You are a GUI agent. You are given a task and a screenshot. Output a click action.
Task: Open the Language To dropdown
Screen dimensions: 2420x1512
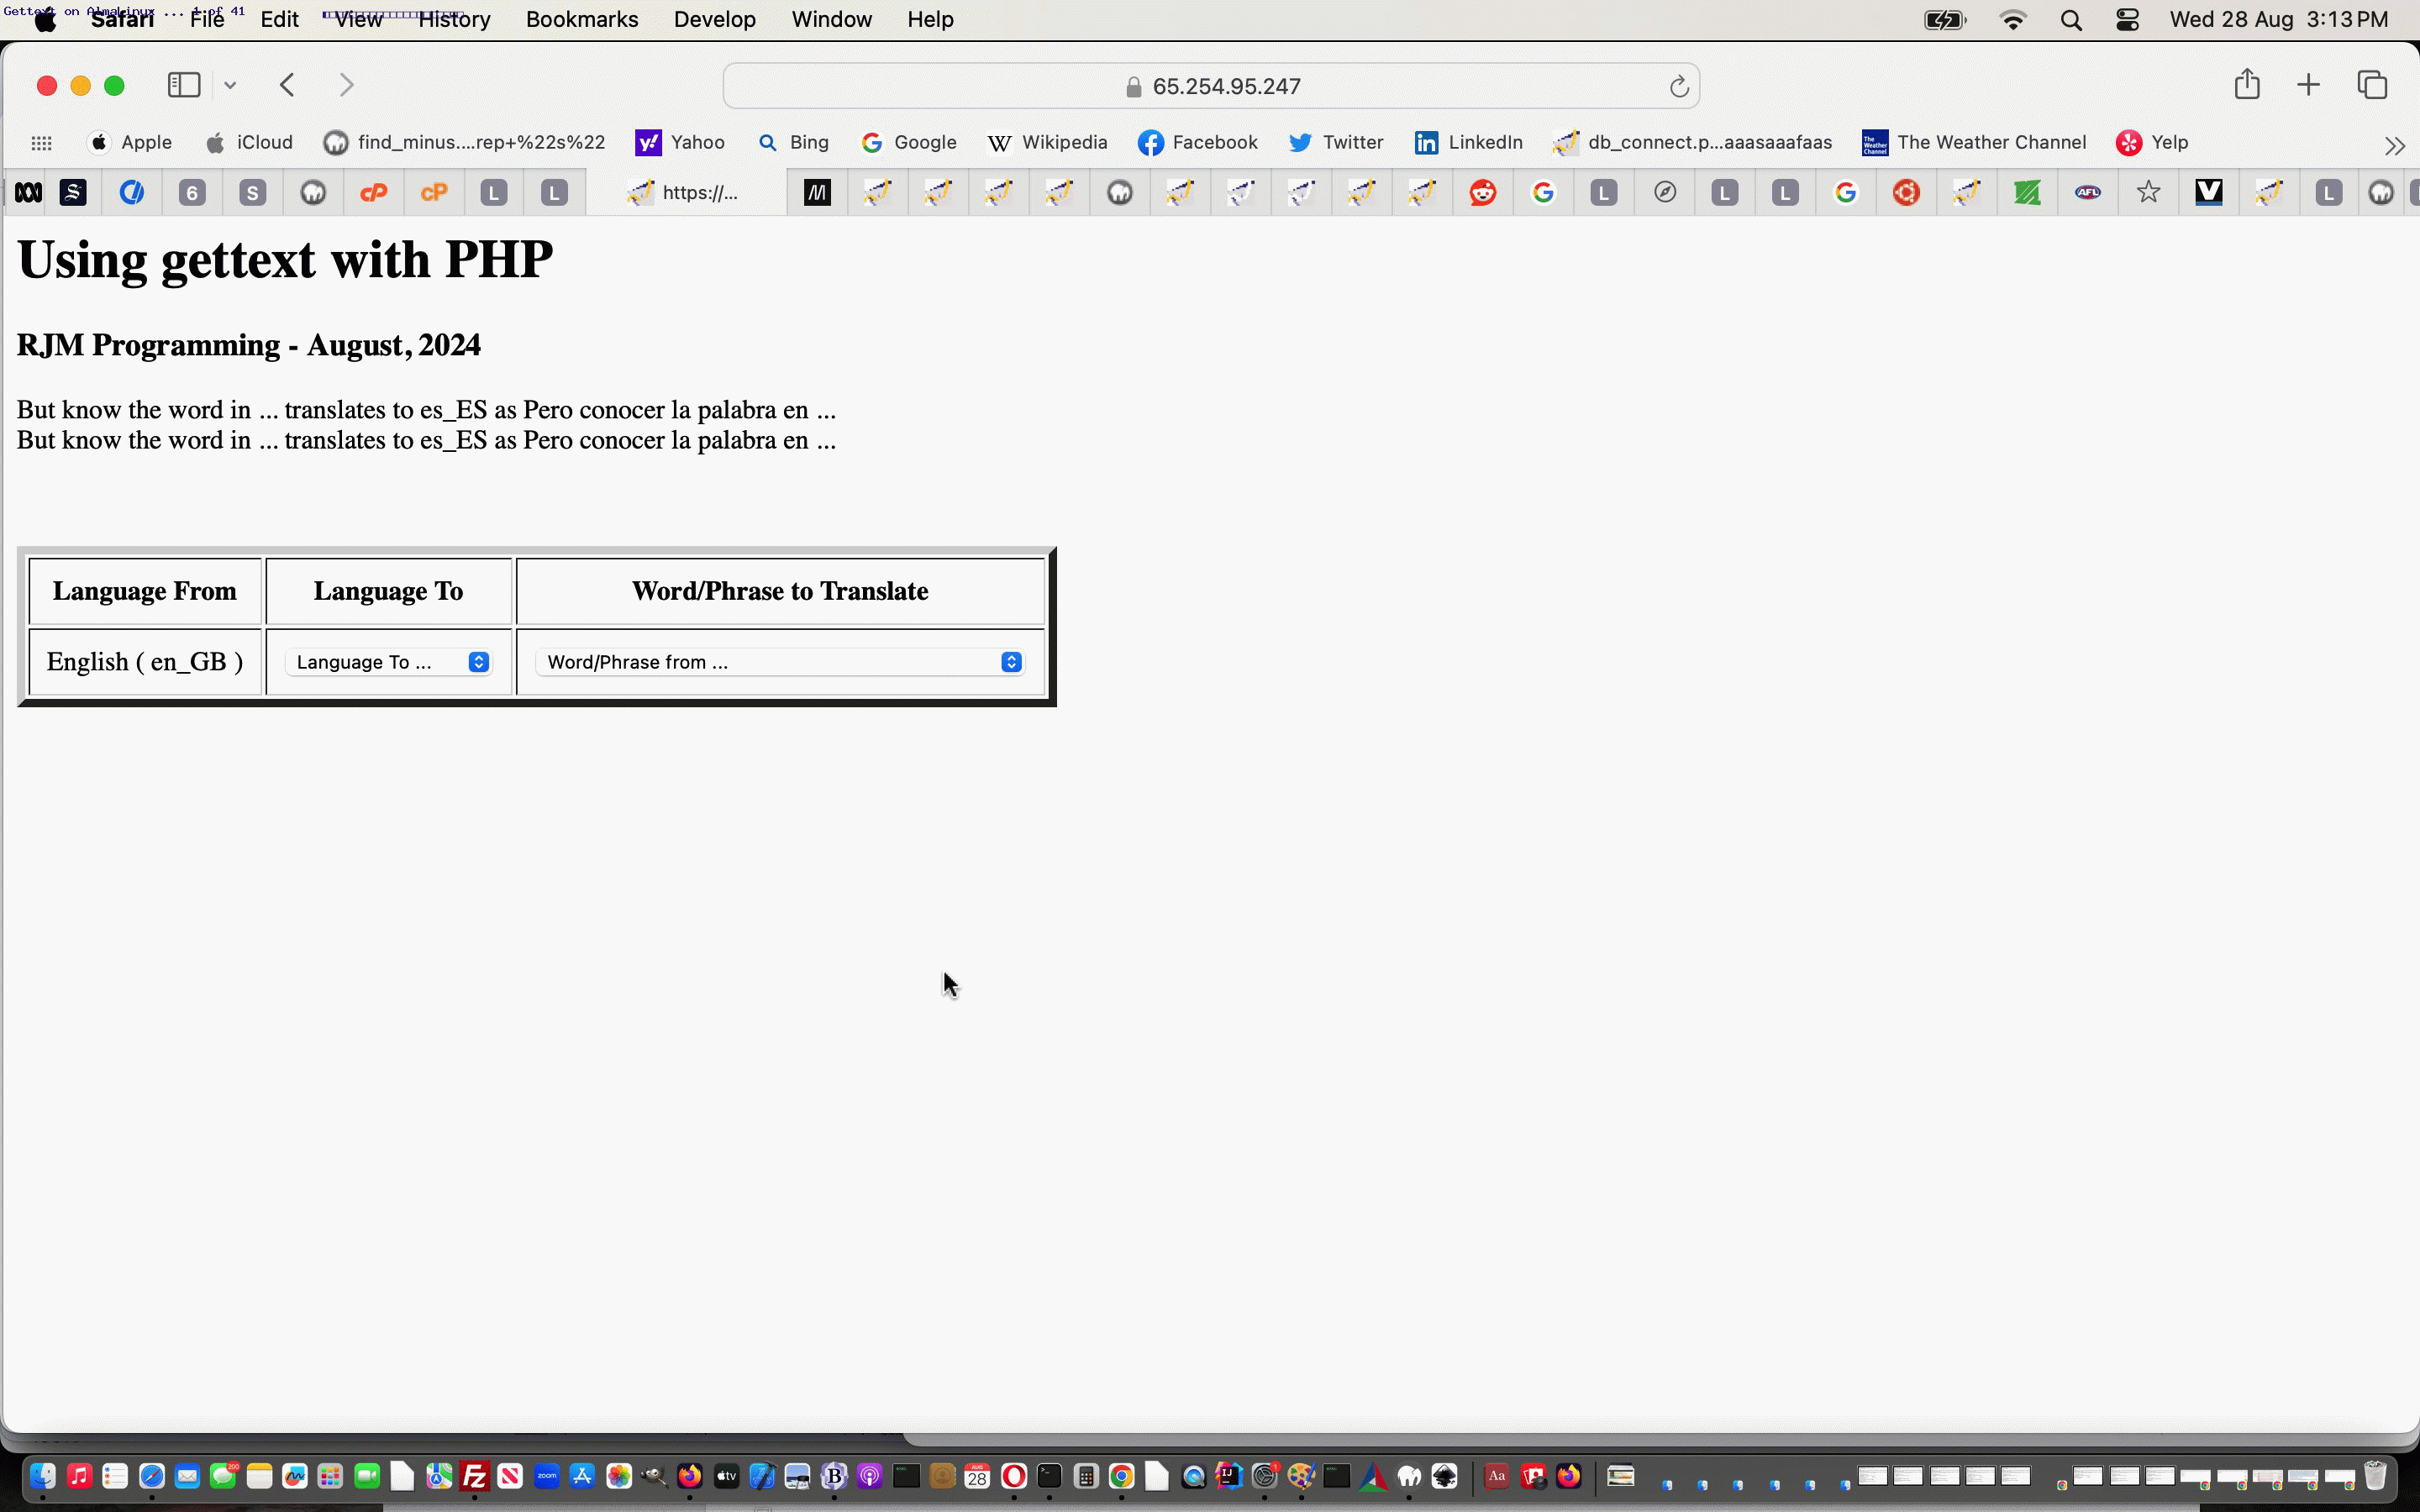click(x=389, y=662)
